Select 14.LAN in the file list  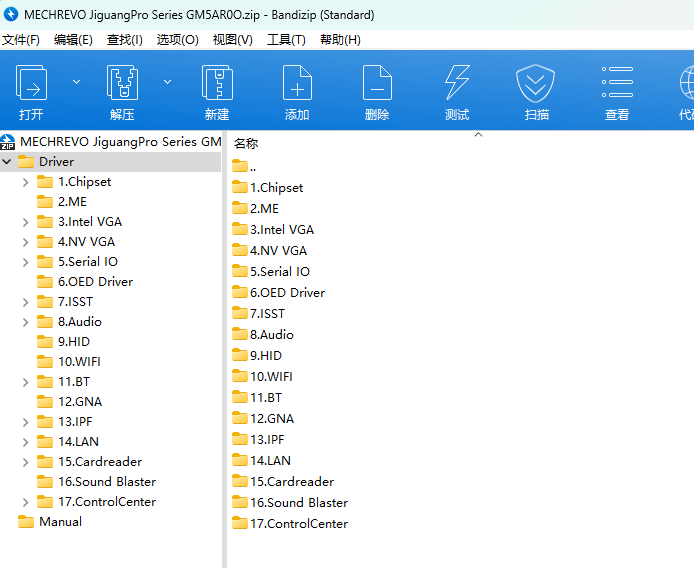262,461
